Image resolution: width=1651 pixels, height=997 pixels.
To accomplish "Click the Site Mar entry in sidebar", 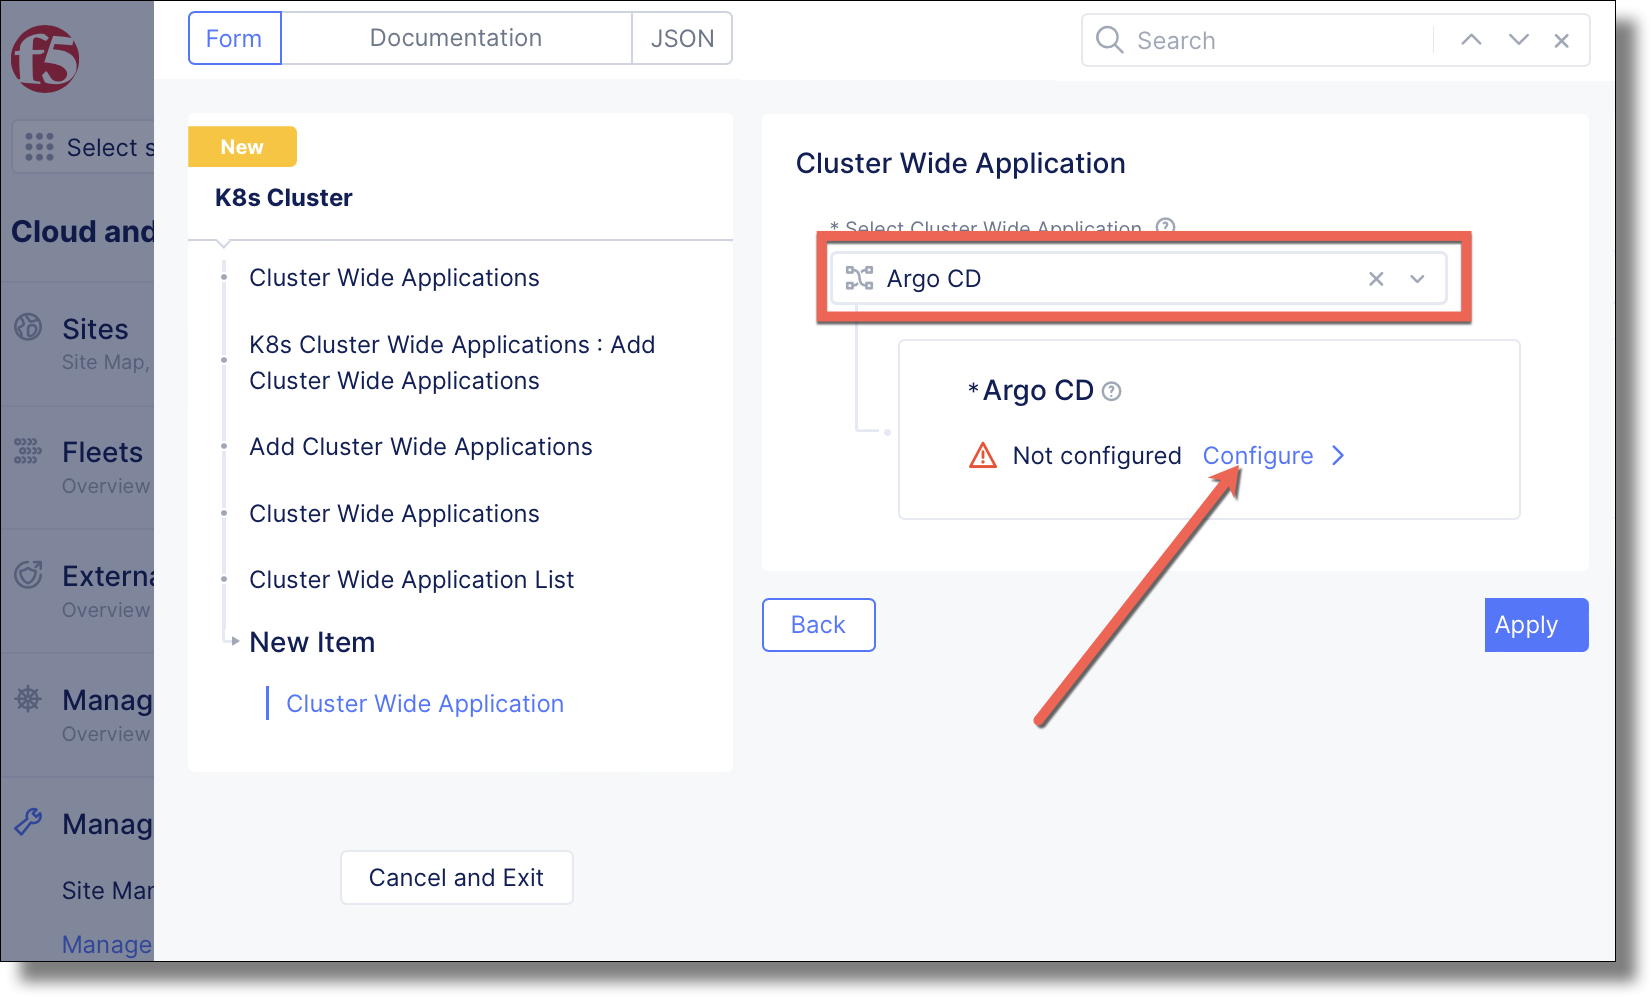I will point(108,890).
